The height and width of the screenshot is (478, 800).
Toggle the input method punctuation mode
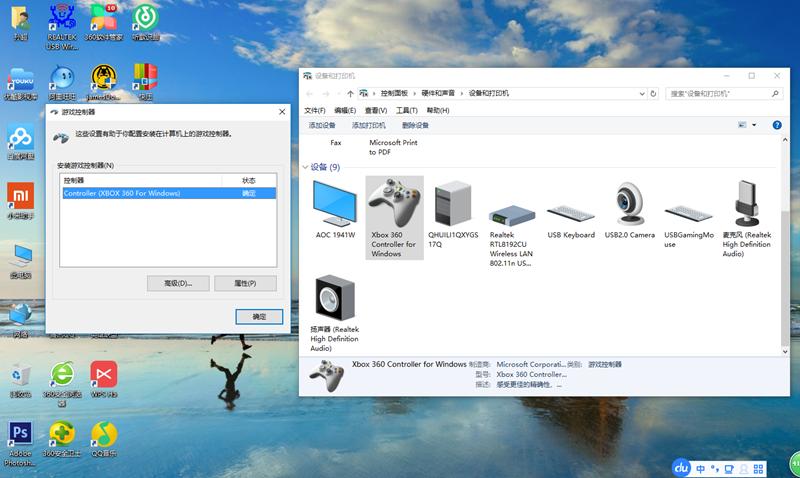(x=715, y=468)
